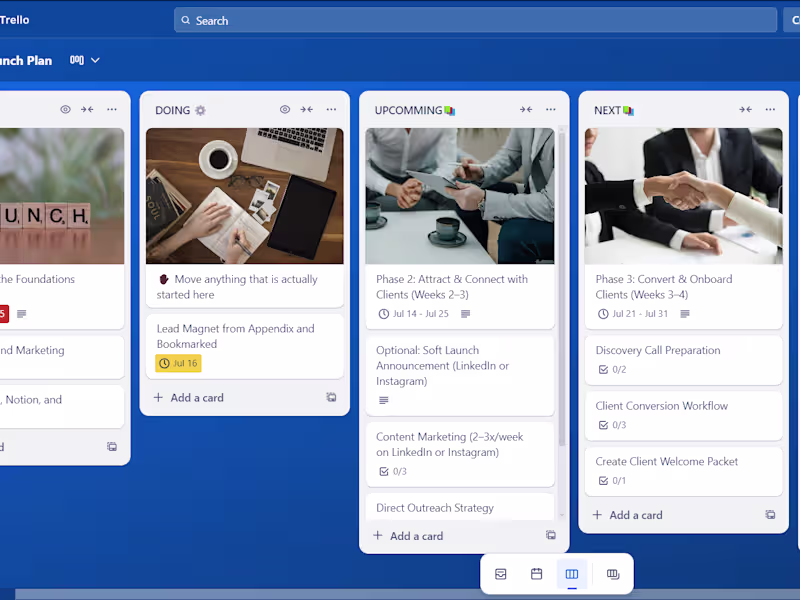Open Client Conversion Workflow card
The image size is (800, 600).
pyautogui.click(x=684, y=415)
